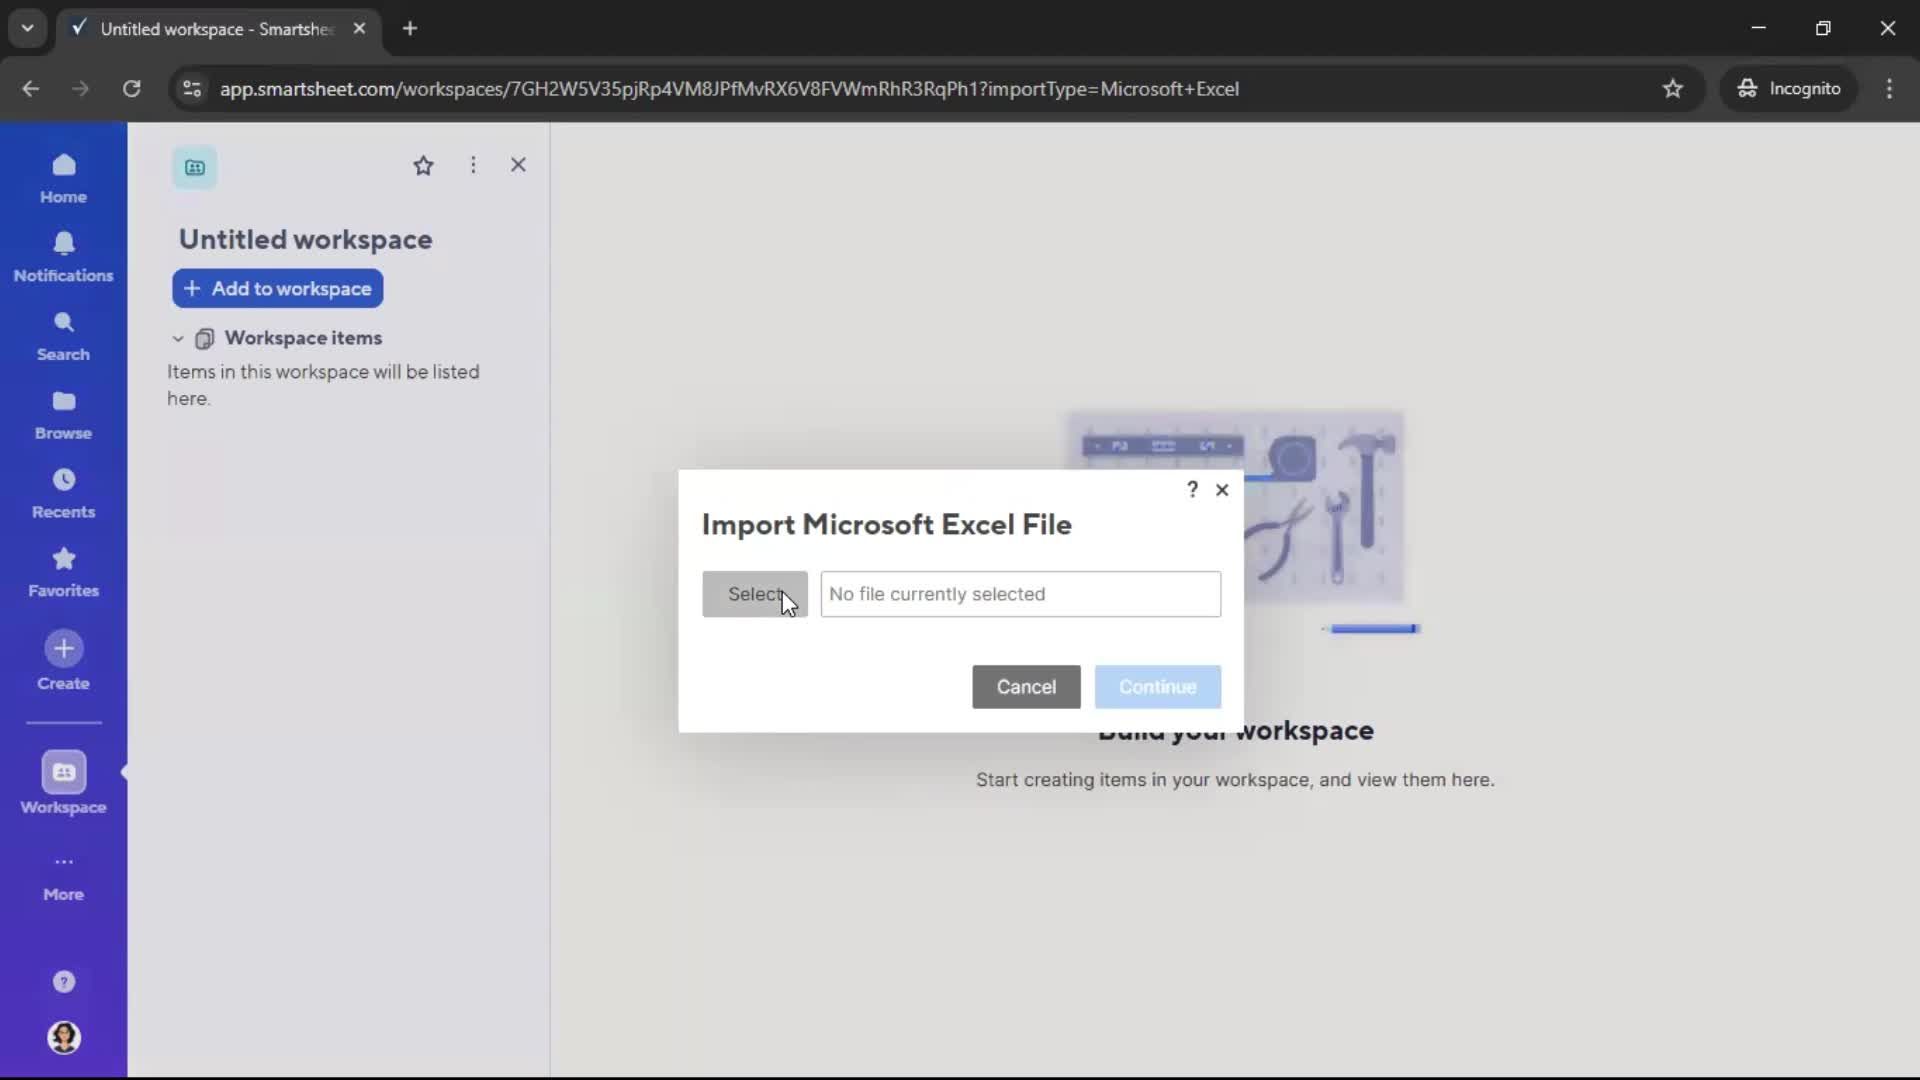Open the Home panel in the sidebar
Viewport: 1920px width, 1080px height.
click(x=63, y=178)
